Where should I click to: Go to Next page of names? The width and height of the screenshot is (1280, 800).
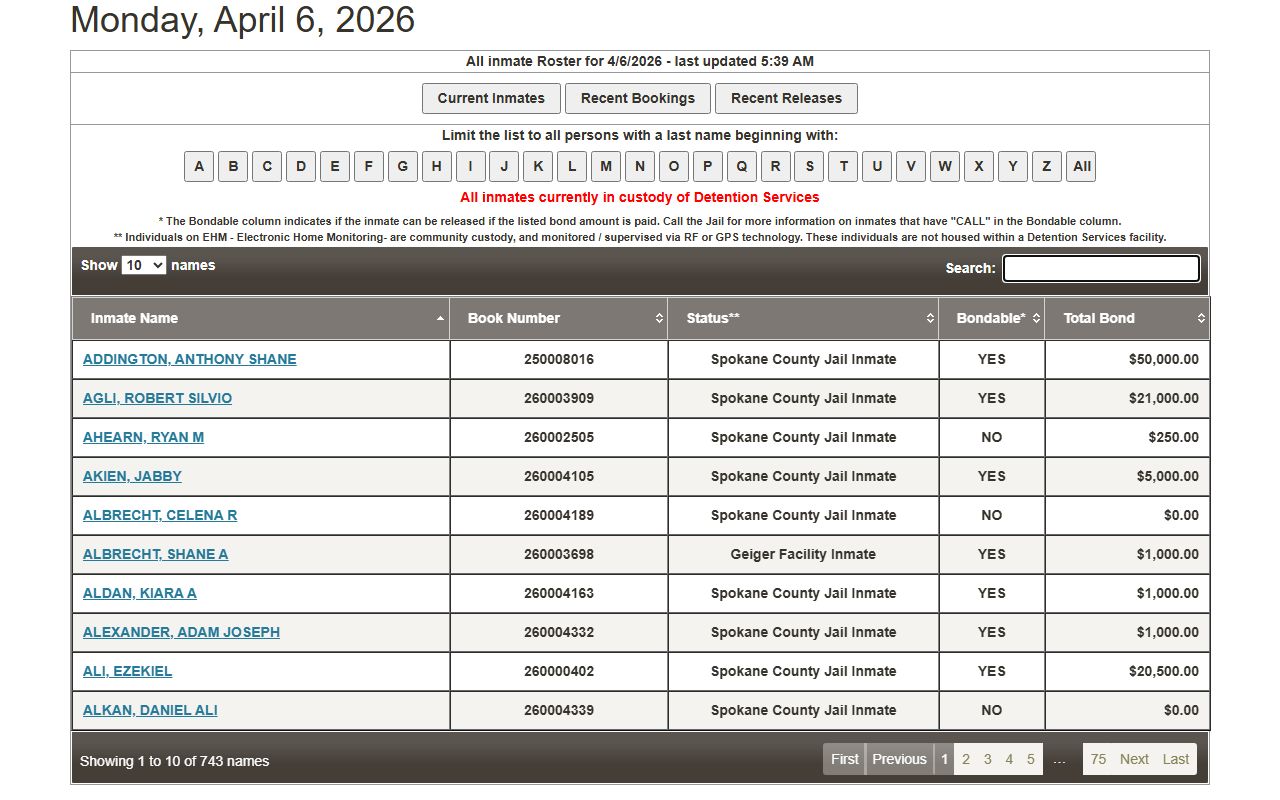coord(1134,759)
